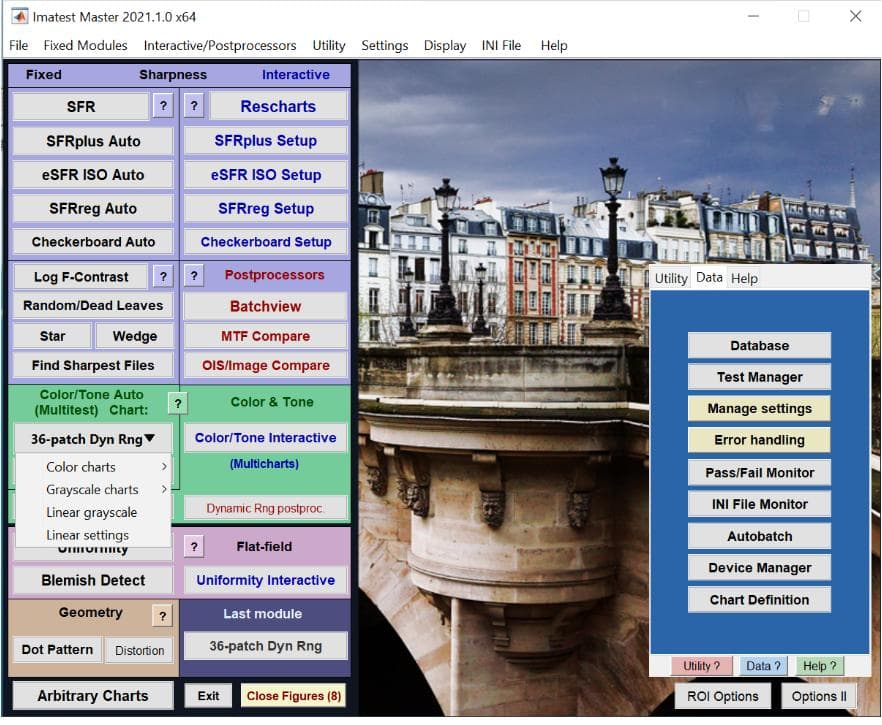Open the Utility menu in menu bar

pos(329,46)
